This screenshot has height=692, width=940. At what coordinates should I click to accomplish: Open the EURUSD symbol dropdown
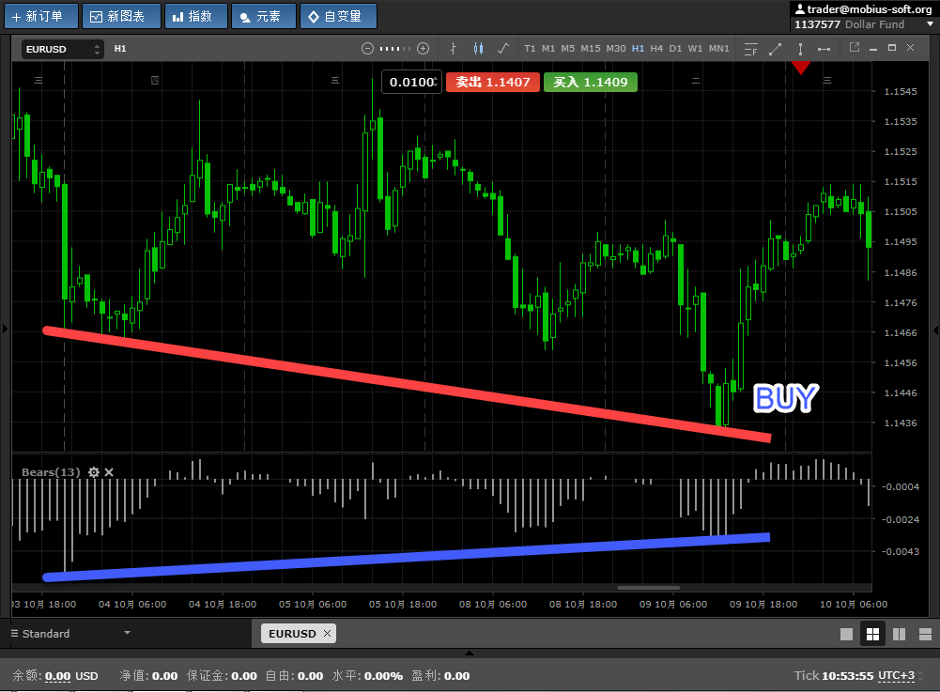tap(62, 49)
